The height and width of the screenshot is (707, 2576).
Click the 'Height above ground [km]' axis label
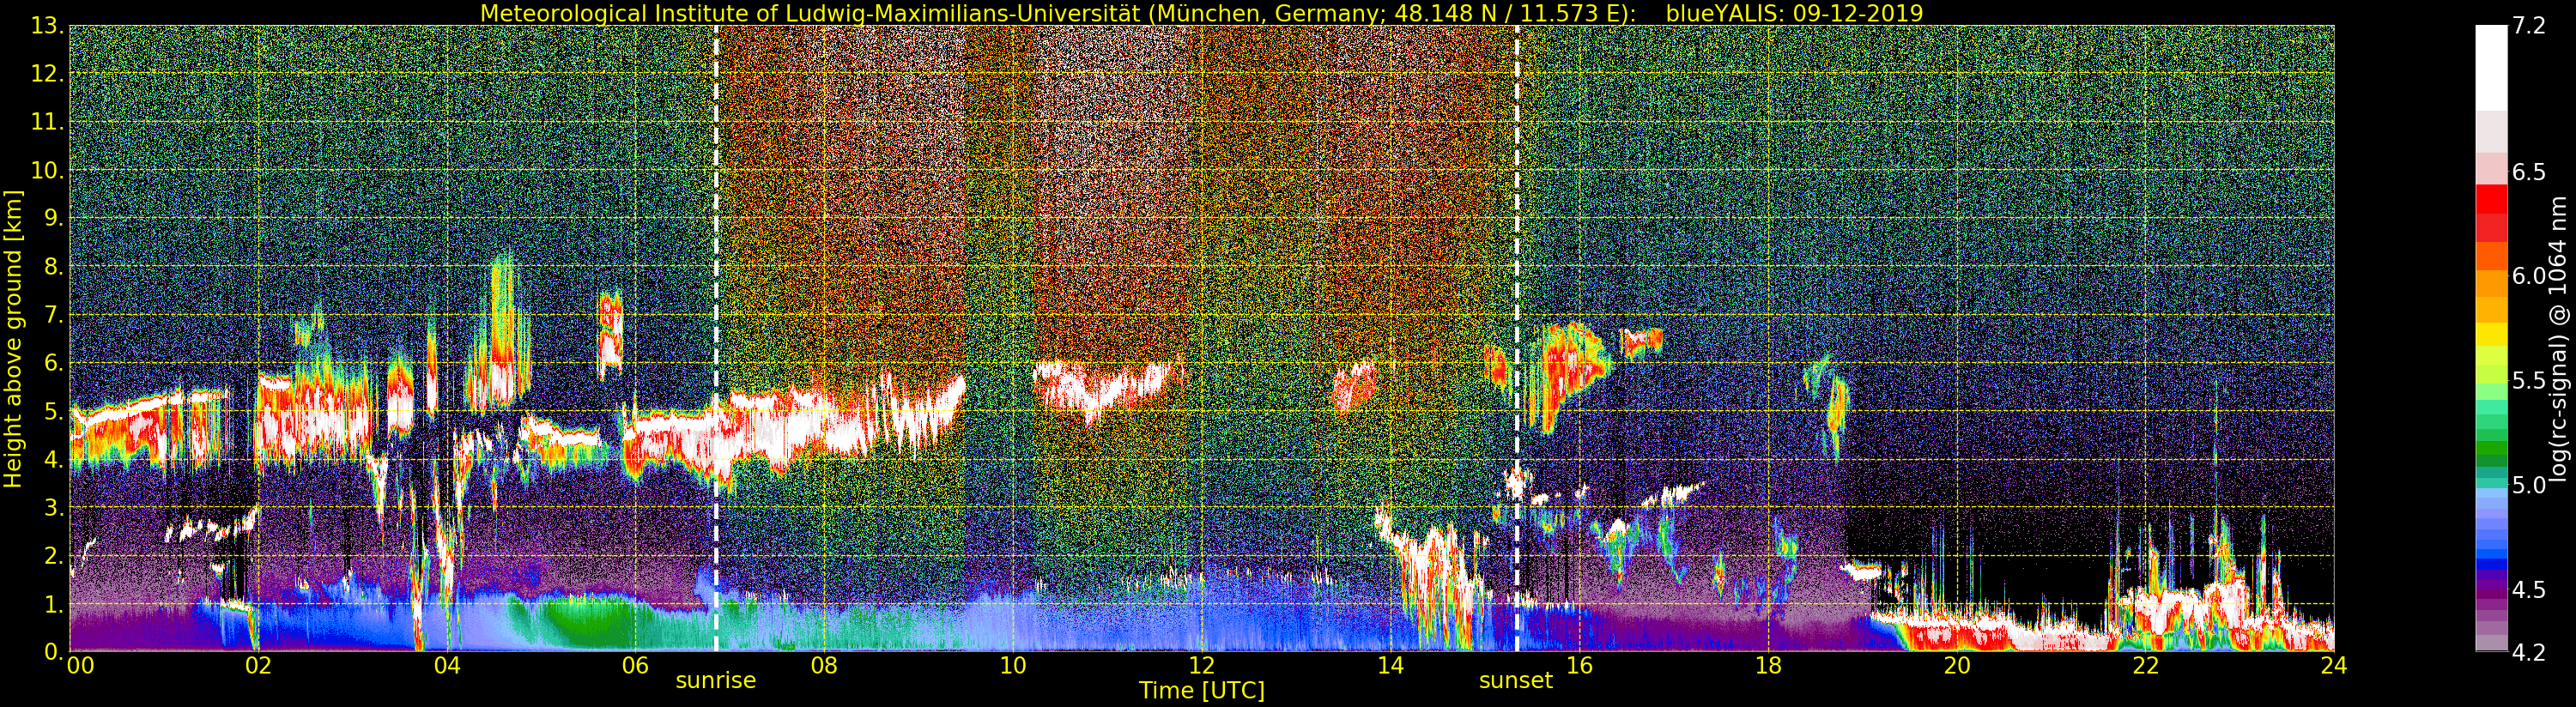pyautogui.click(x=13, y=339)
